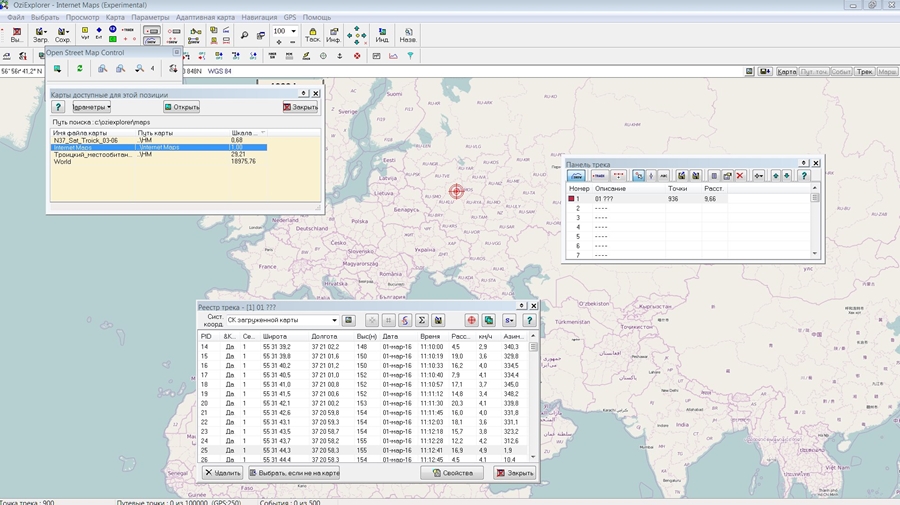Click the magnifier zoom icon in main toolbar
The width and height of the screenshot is (900, 505).
245,35
